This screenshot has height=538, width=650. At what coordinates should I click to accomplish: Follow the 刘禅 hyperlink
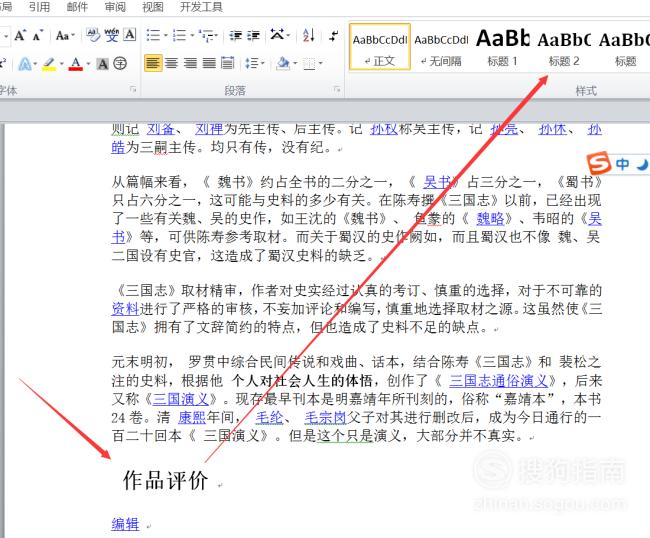tap(209, 129)
